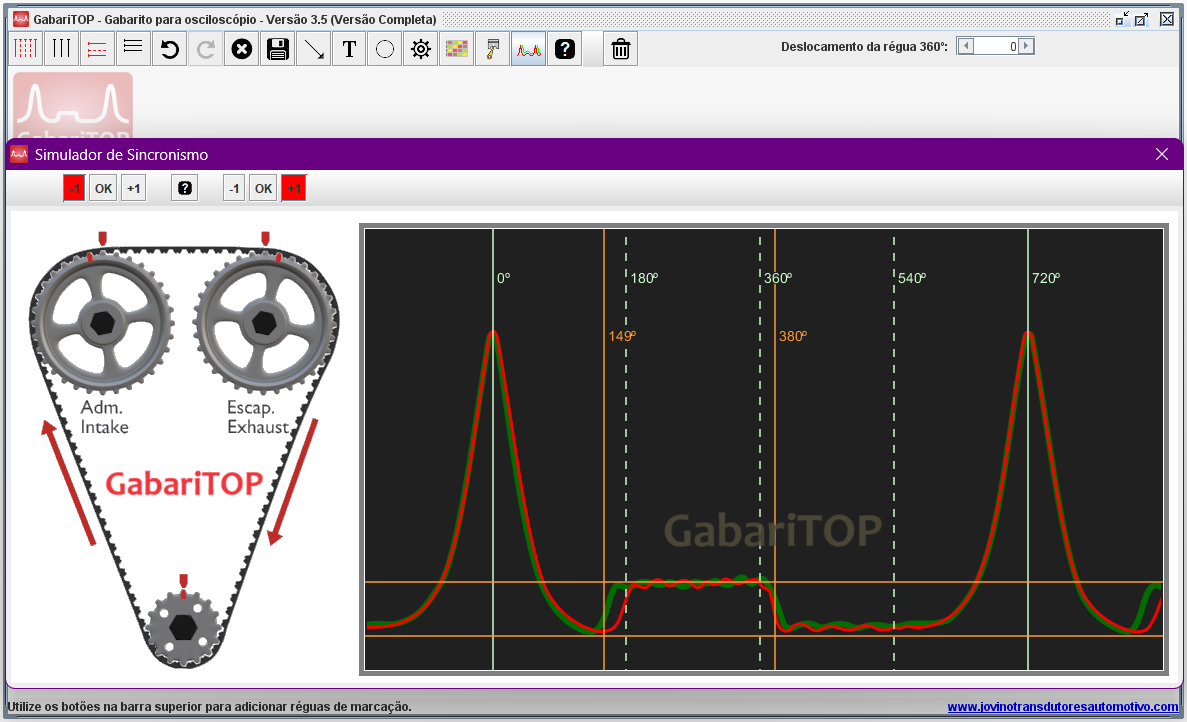Image resolution: width=1187 pixels, height=722 pixels.
Task: Click the trash can delete icon
Action: (x=621, y=49)
